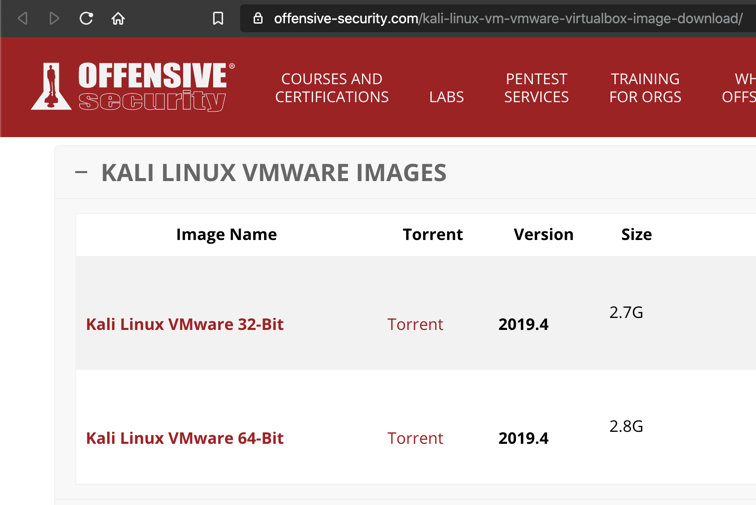Screen dimensions: 756x505
Task: Open the Kali Linux VMware 64-Bit link
Action: [x=185, y=438]
